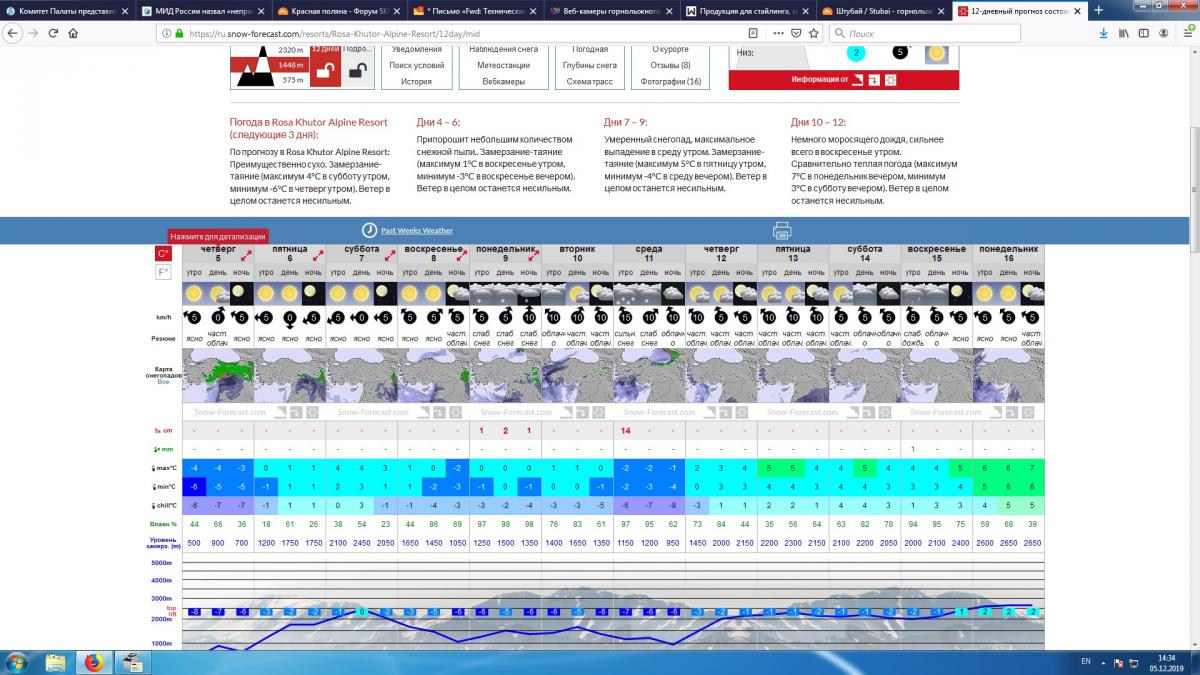Open the Схема трасс link
The width and height of the screenshot is (1200, 675).
point(590,81)
